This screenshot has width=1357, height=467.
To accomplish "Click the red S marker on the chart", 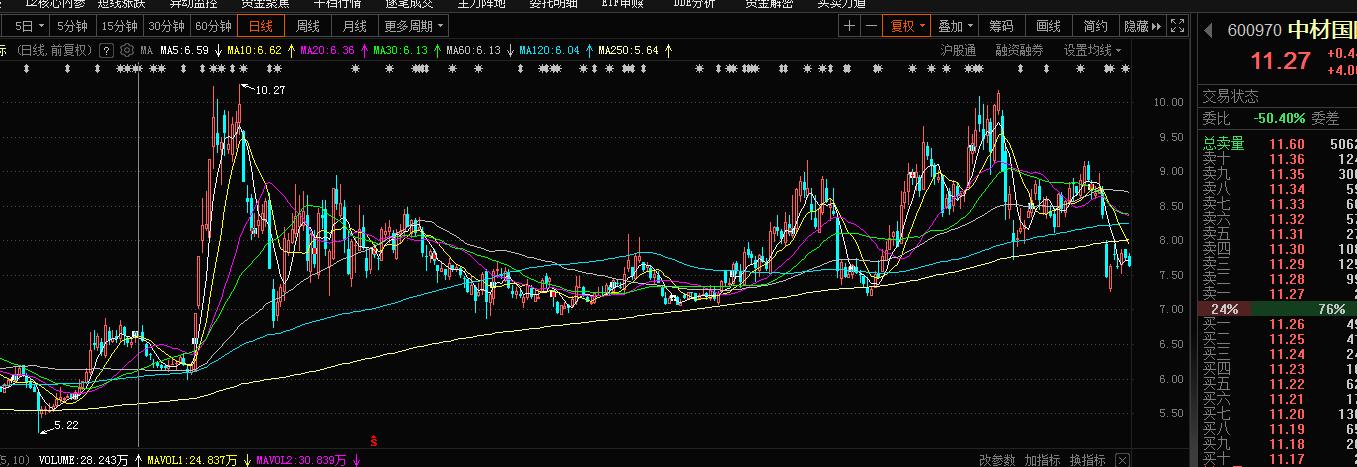I will pyautogui.click(x=373, y=440).
